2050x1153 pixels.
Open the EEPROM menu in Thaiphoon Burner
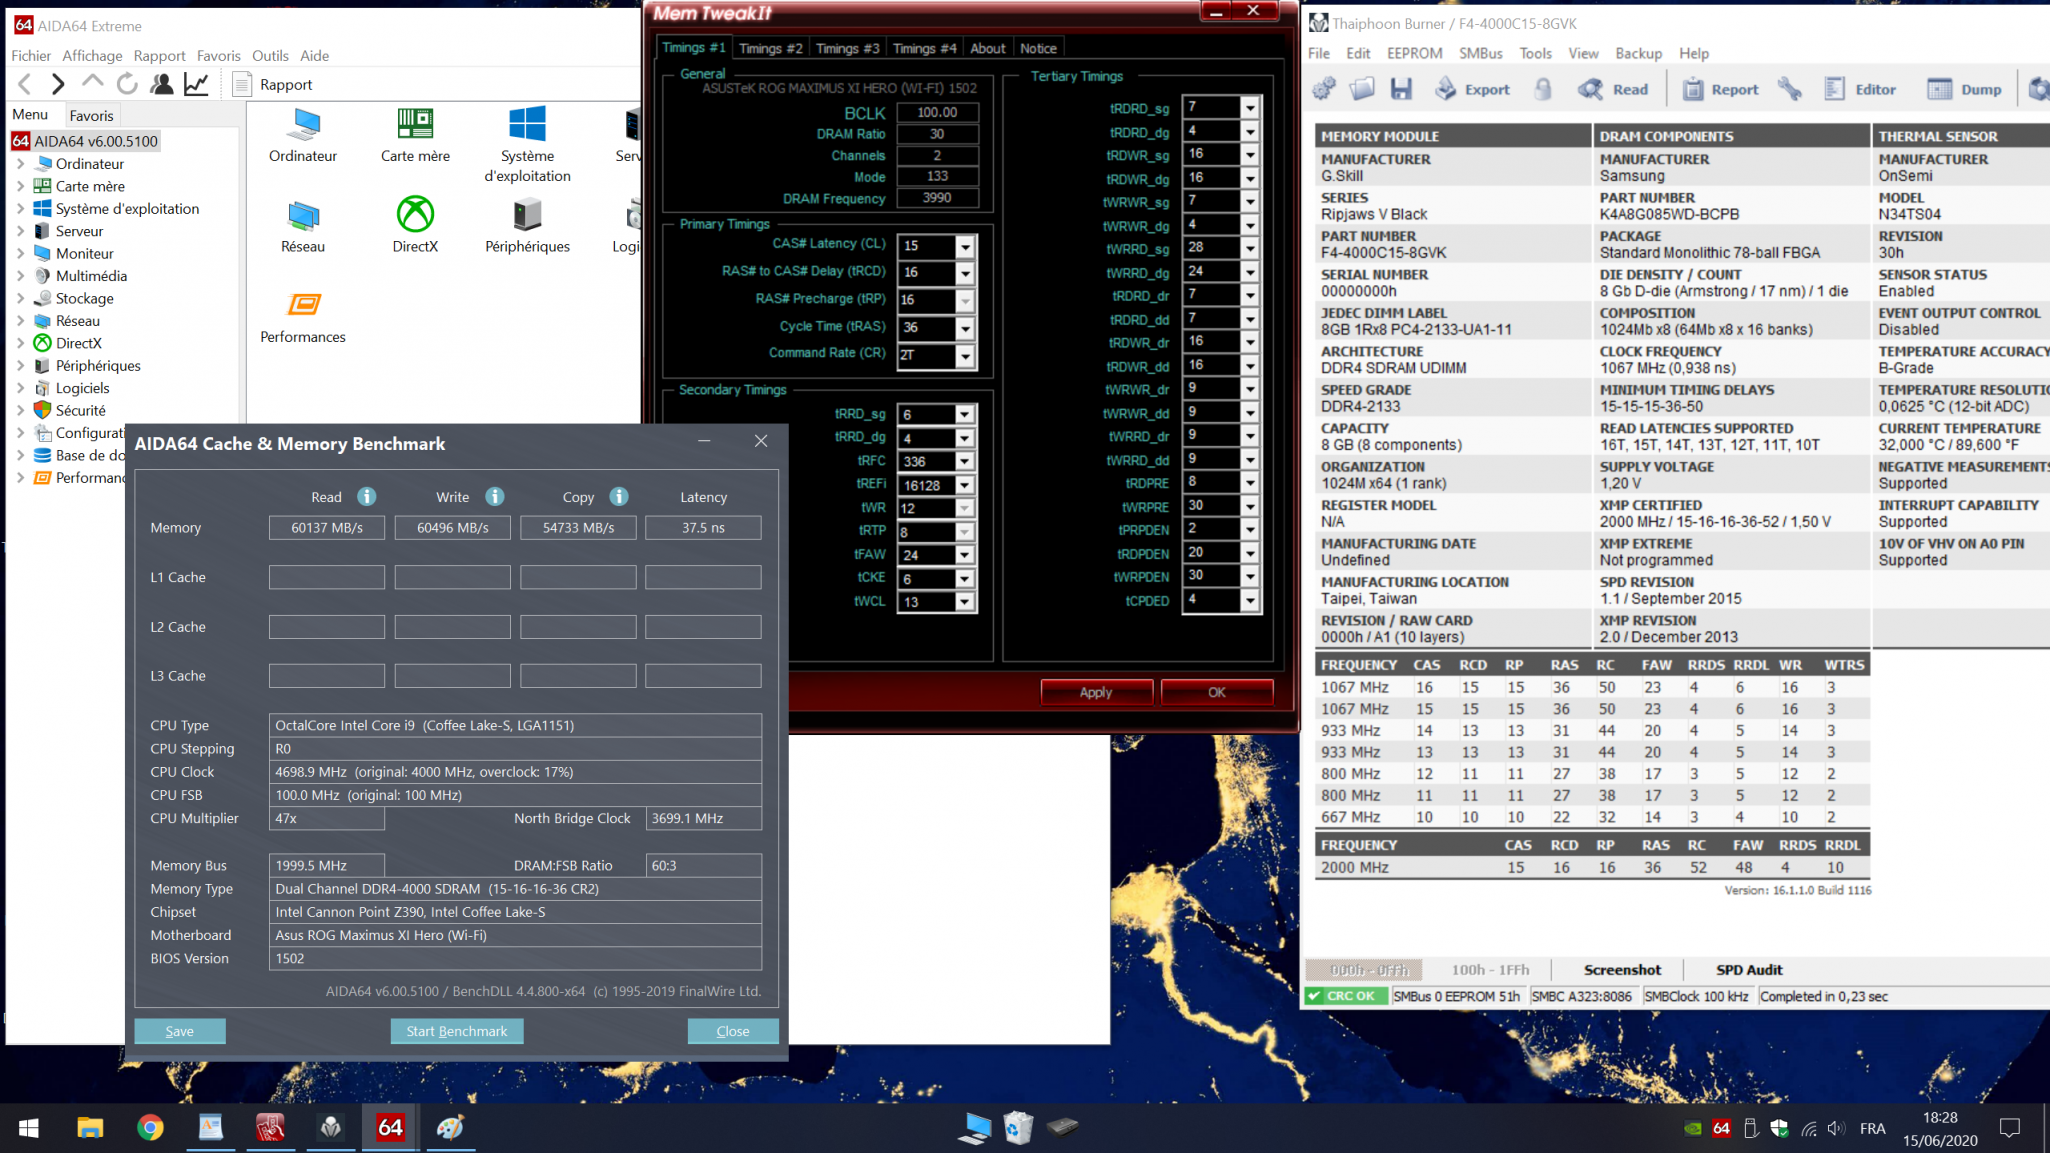coord(1414,53)
